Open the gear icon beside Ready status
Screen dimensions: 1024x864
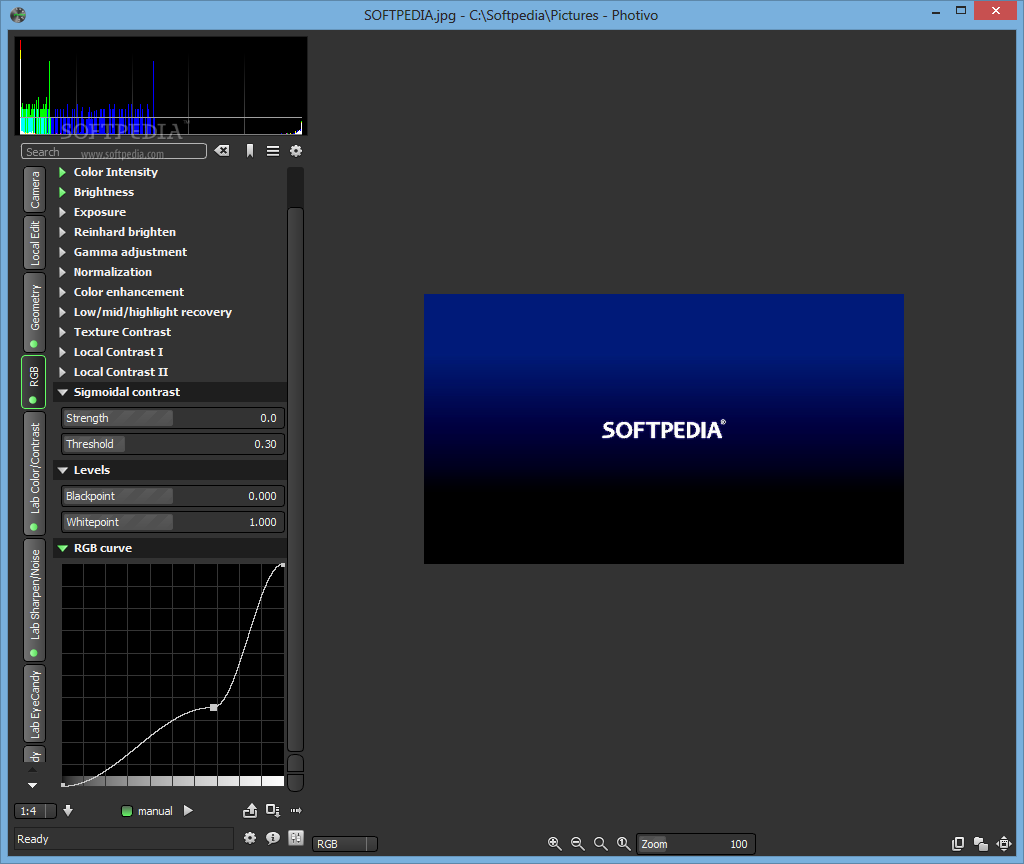(249, 838)
